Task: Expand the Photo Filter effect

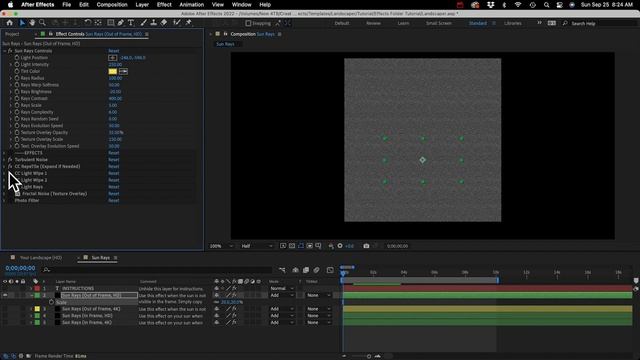Action: (4, 200)
